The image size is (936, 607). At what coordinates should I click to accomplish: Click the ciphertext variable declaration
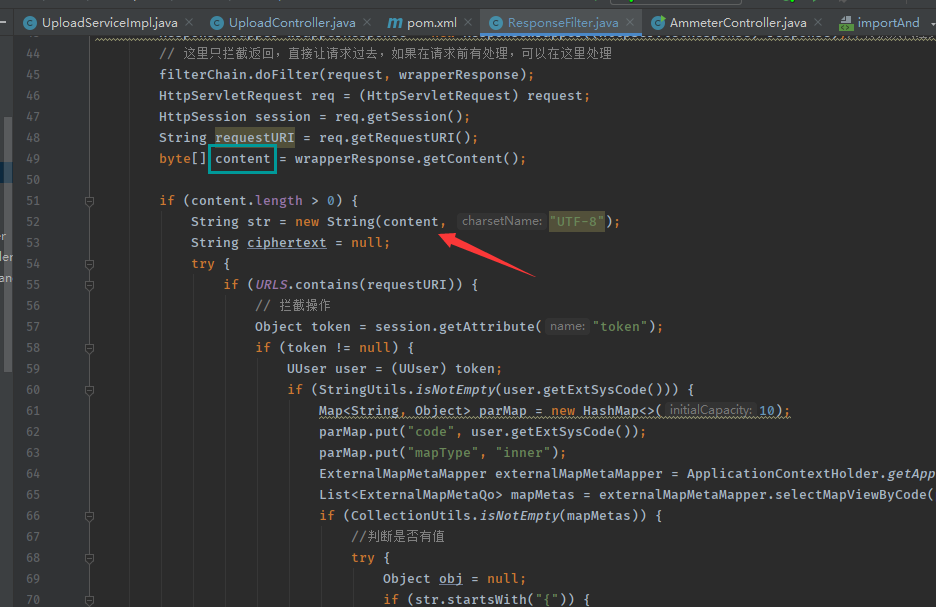click(287, 243)
